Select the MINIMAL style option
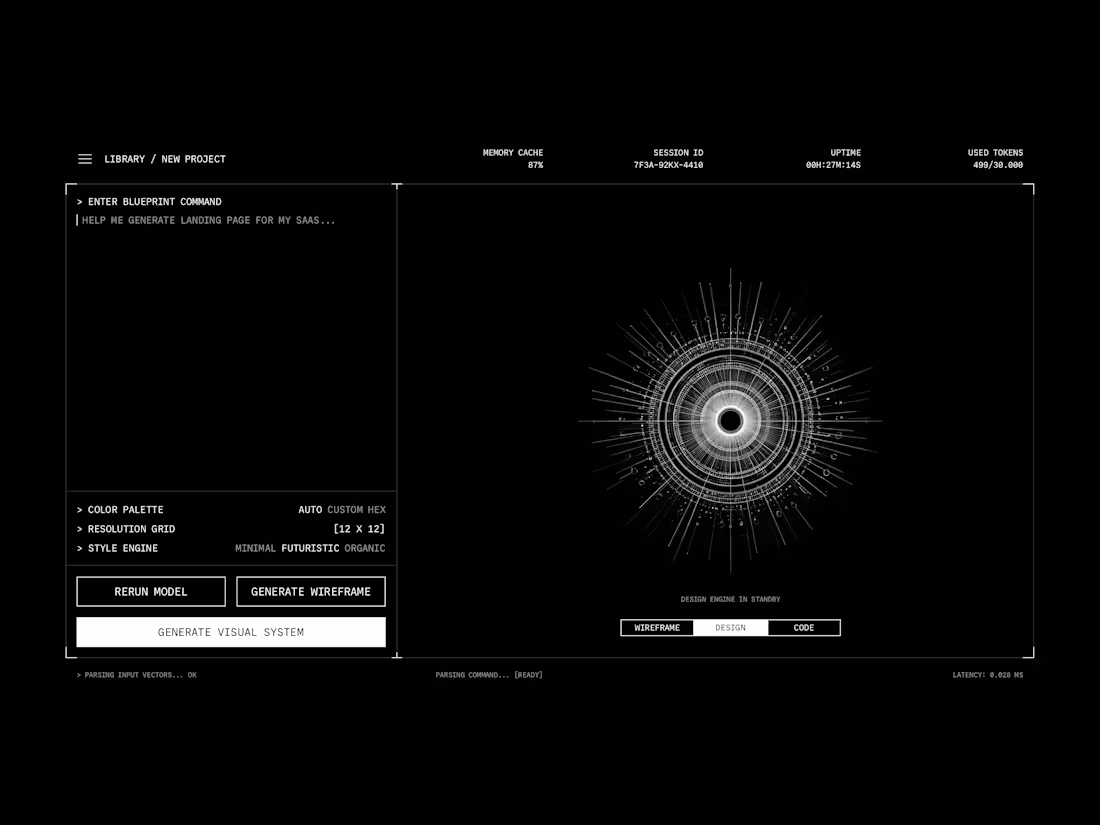The width and height of the screenshot is (1100, 825). click(255, 548)
